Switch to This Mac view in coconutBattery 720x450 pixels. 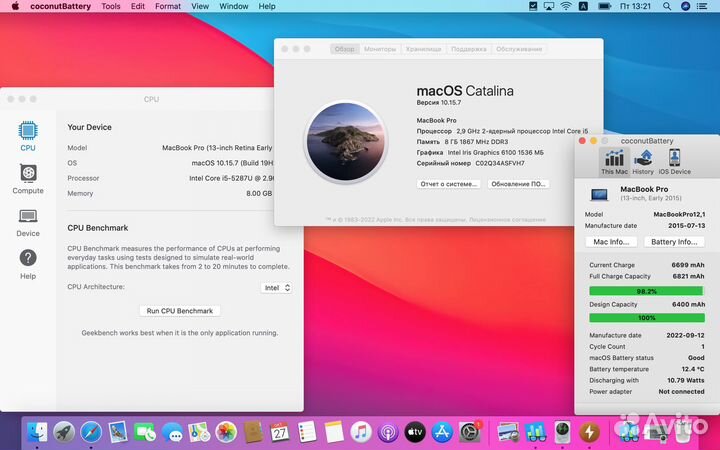[x=614, y=162]
